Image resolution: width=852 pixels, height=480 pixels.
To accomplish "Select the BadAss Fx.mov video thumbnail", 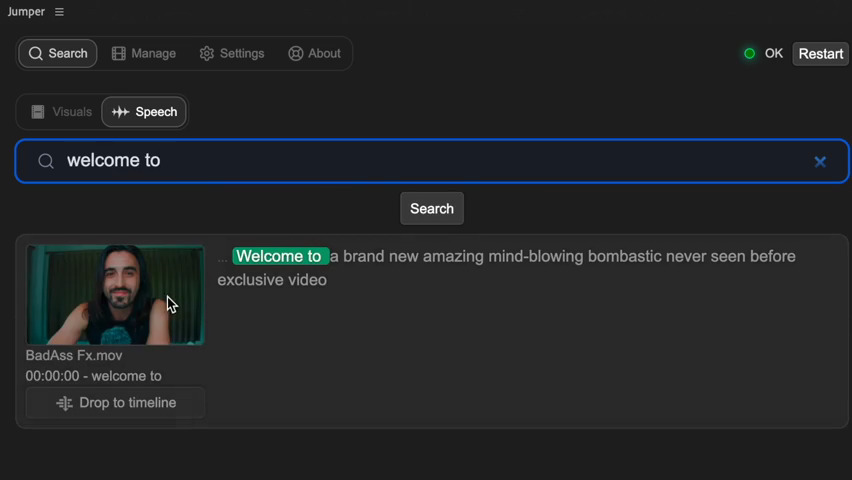I will click(115, 295).
